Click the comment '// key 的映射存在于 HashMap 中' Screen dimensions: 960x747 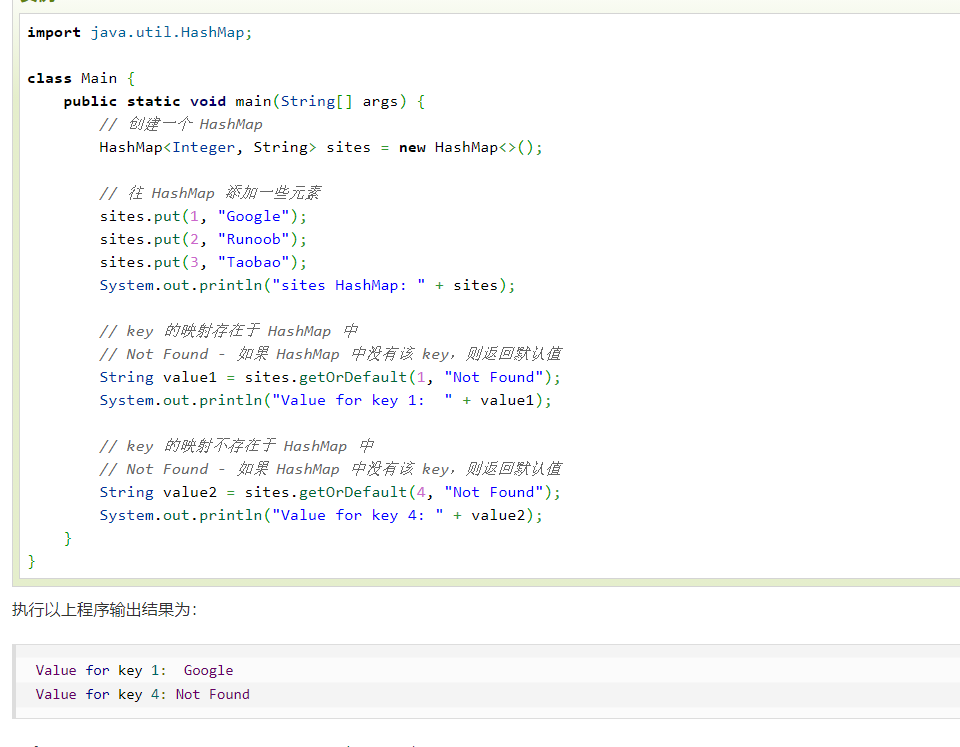point(228,331)
